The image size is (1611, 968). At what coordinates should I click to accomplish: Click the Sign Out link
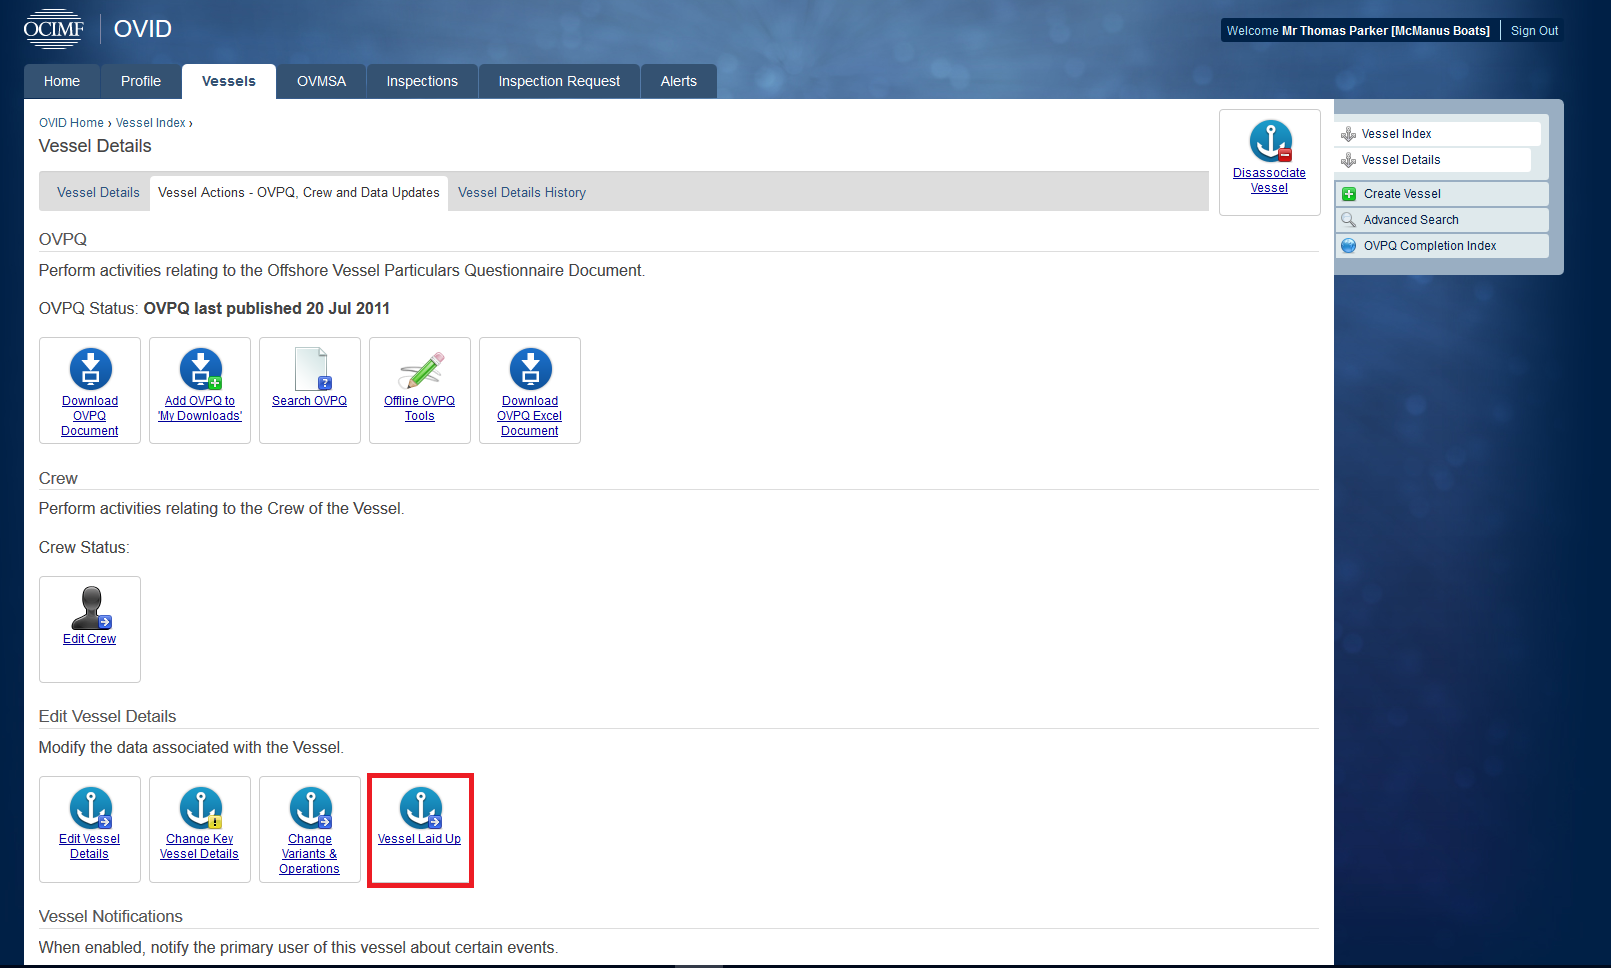click(1534, 31)
